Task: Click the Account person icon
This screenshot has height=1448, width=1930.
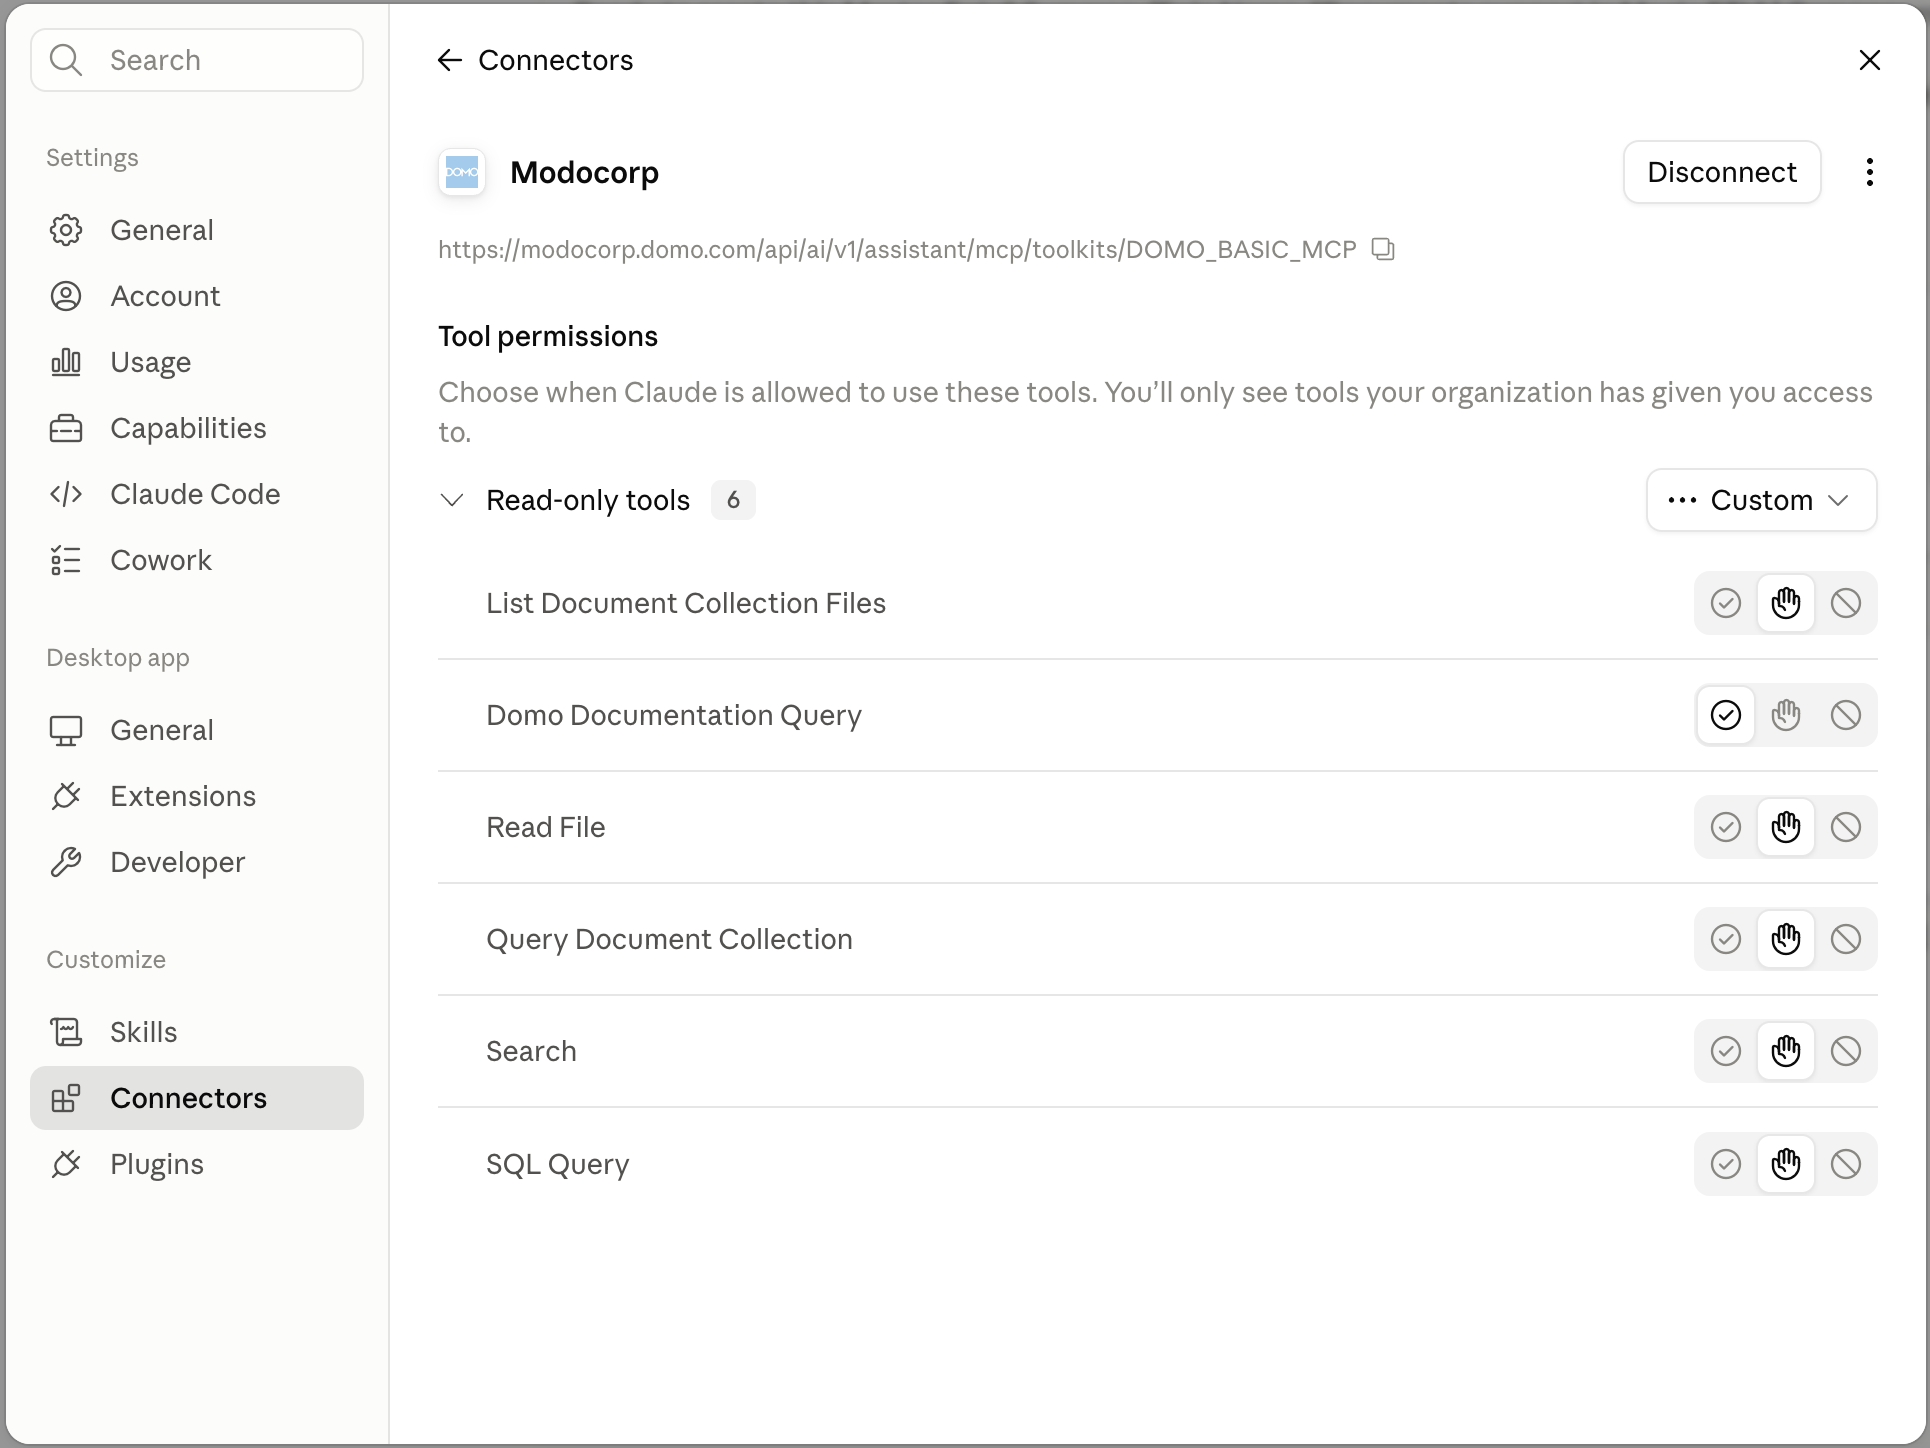Action: [66, 296]
